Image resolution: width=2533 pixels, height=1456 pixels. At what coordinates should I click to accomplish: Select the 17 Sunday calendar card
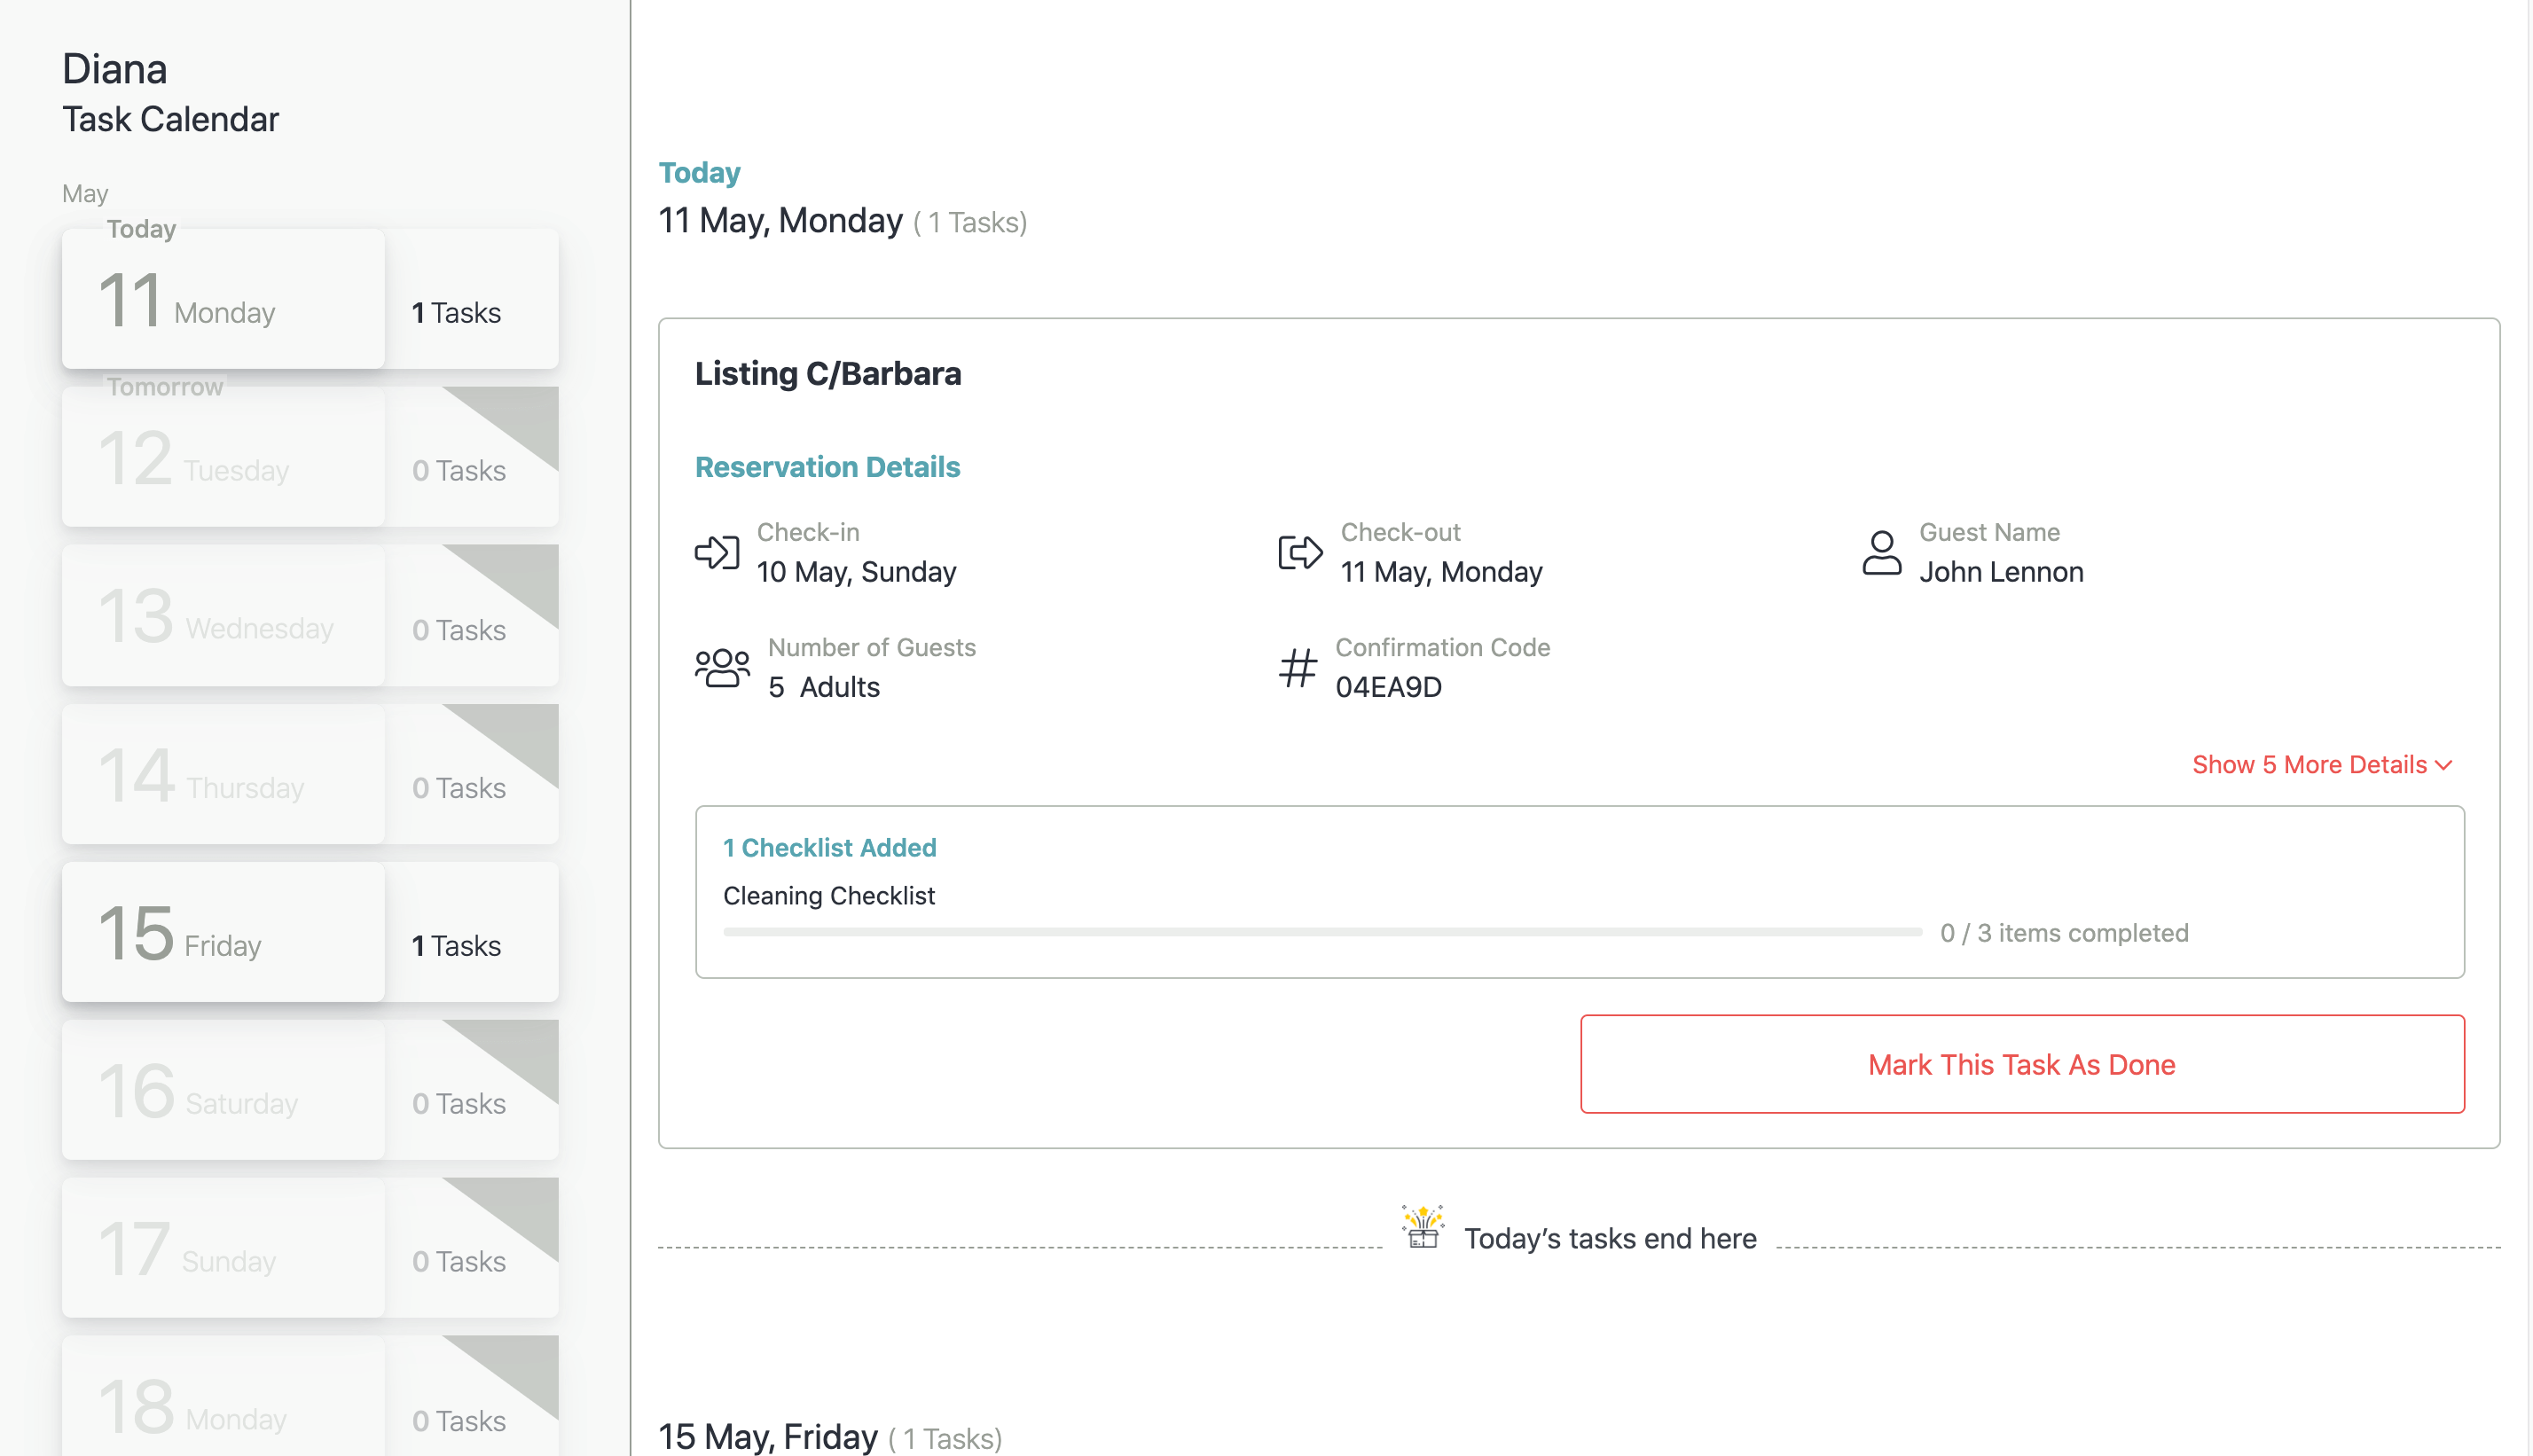[x=310, y=1248]
